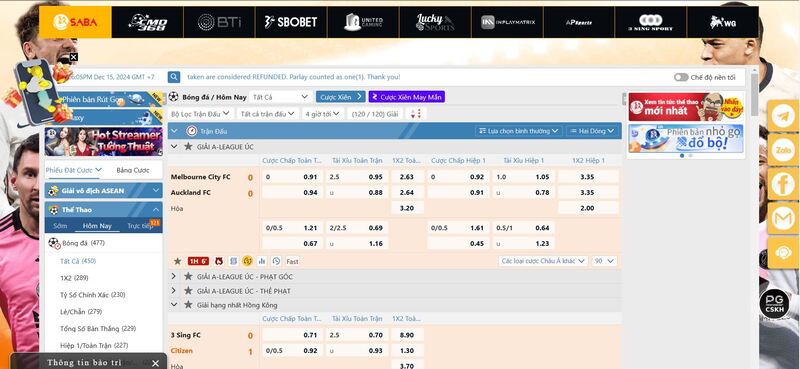Expand the GIẢI A-LEAGUE ÚC - PHẠT GÓC row
The height and width of the screenshot is (369, 800).
point(173,276)
